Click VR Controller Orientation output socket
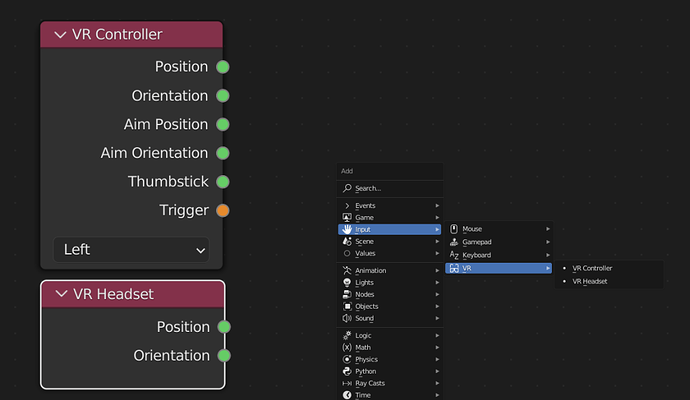Viewport: 690px width, 400px height. pyautogui.click(x=223, y=95)
